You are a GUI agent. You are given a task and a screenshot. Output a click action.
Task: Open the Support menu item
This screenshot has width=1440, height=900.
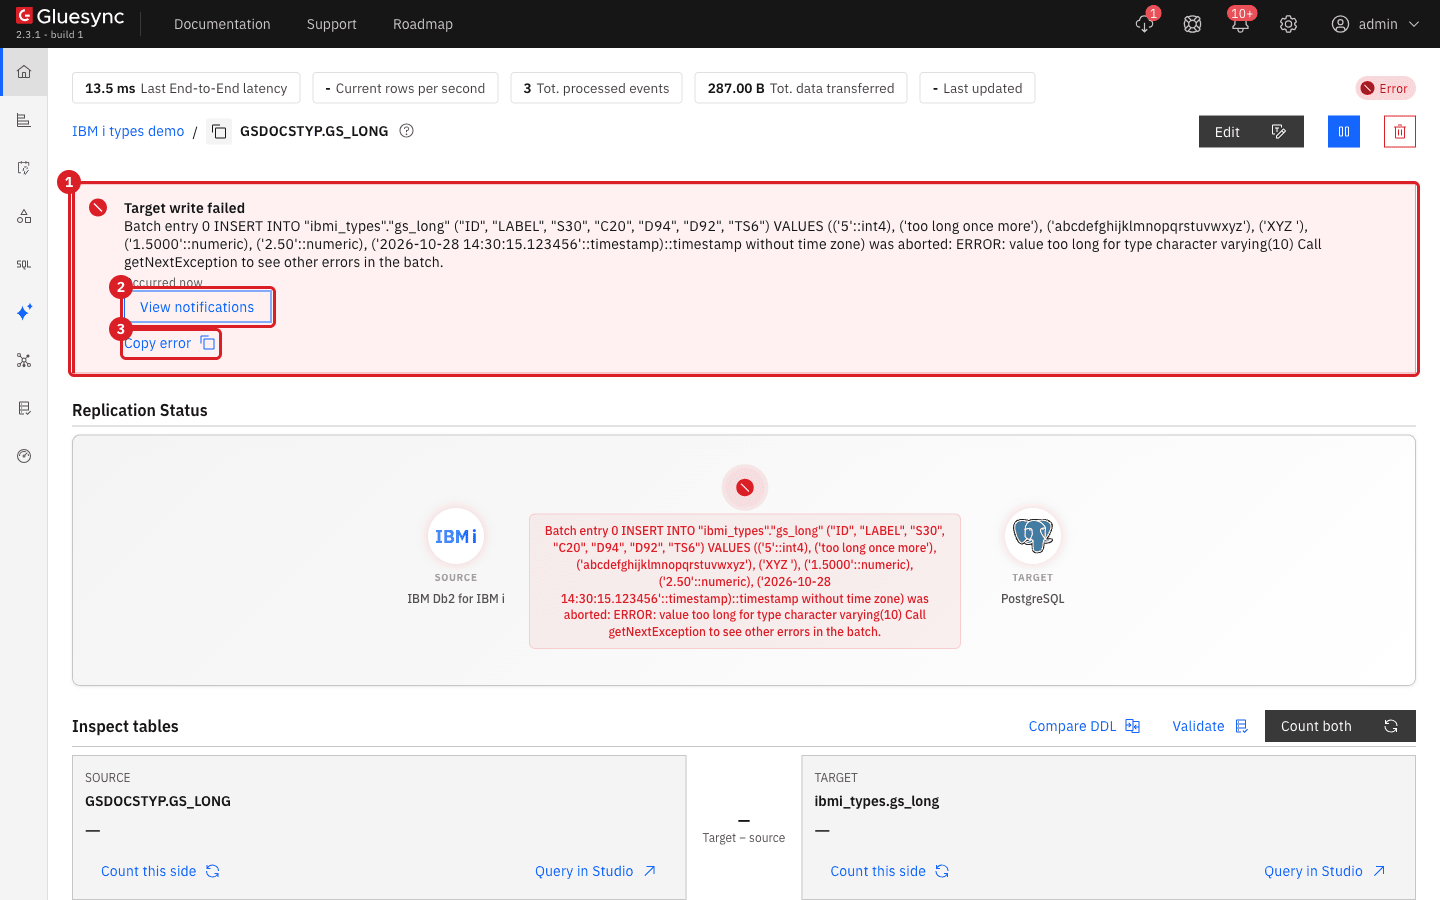331,24
